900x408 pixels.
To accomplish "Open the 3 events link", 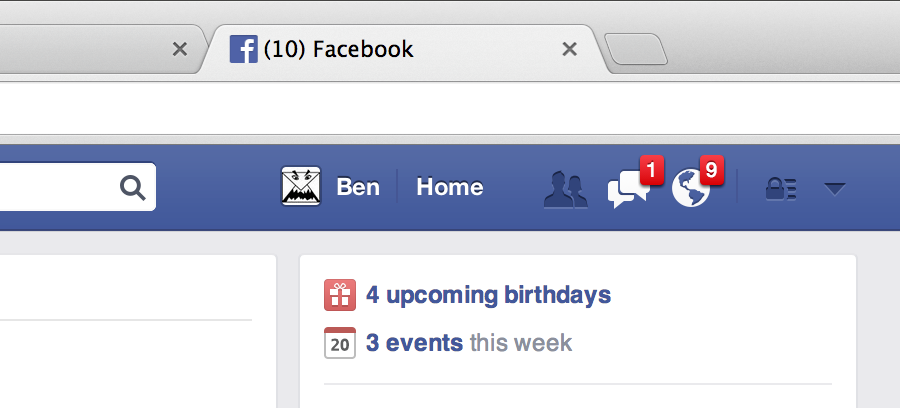I will [414, 343].
